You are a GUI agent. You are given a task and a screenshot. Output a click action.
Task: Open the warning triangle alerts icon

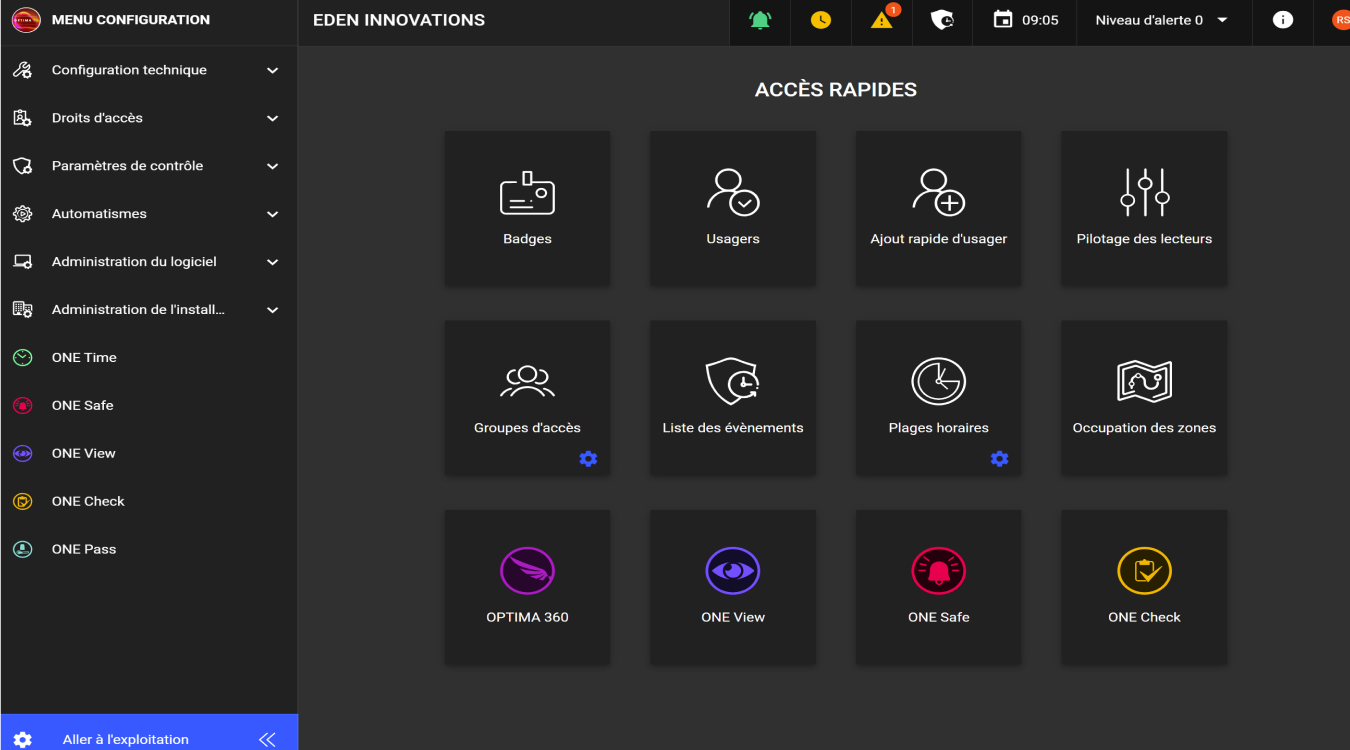click(x=882, y=20)
